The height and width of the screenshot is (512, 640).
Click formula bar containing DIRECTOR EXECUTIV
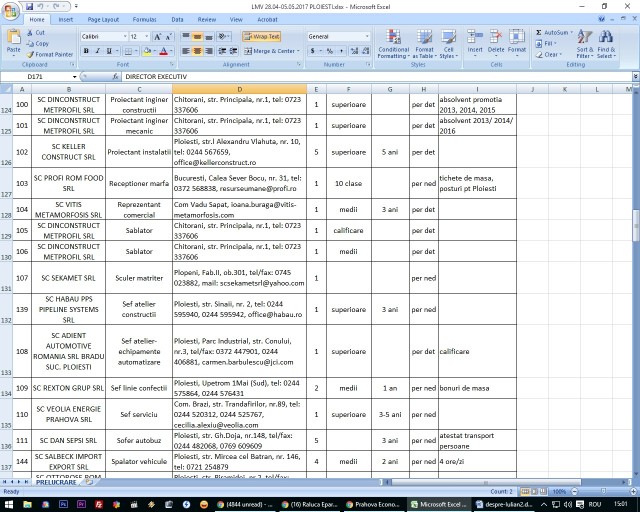click(x=377, y=77)
